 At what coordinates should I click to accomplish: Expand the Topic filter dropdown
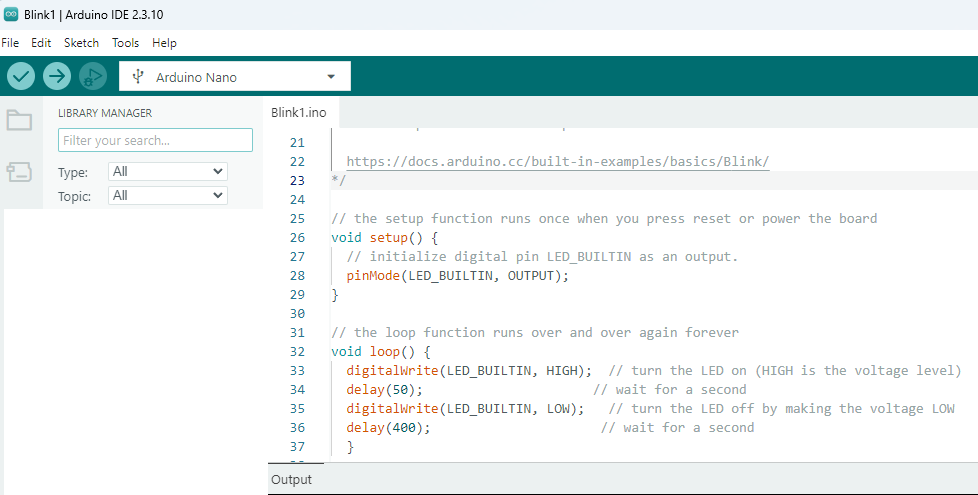coord(168,196)
